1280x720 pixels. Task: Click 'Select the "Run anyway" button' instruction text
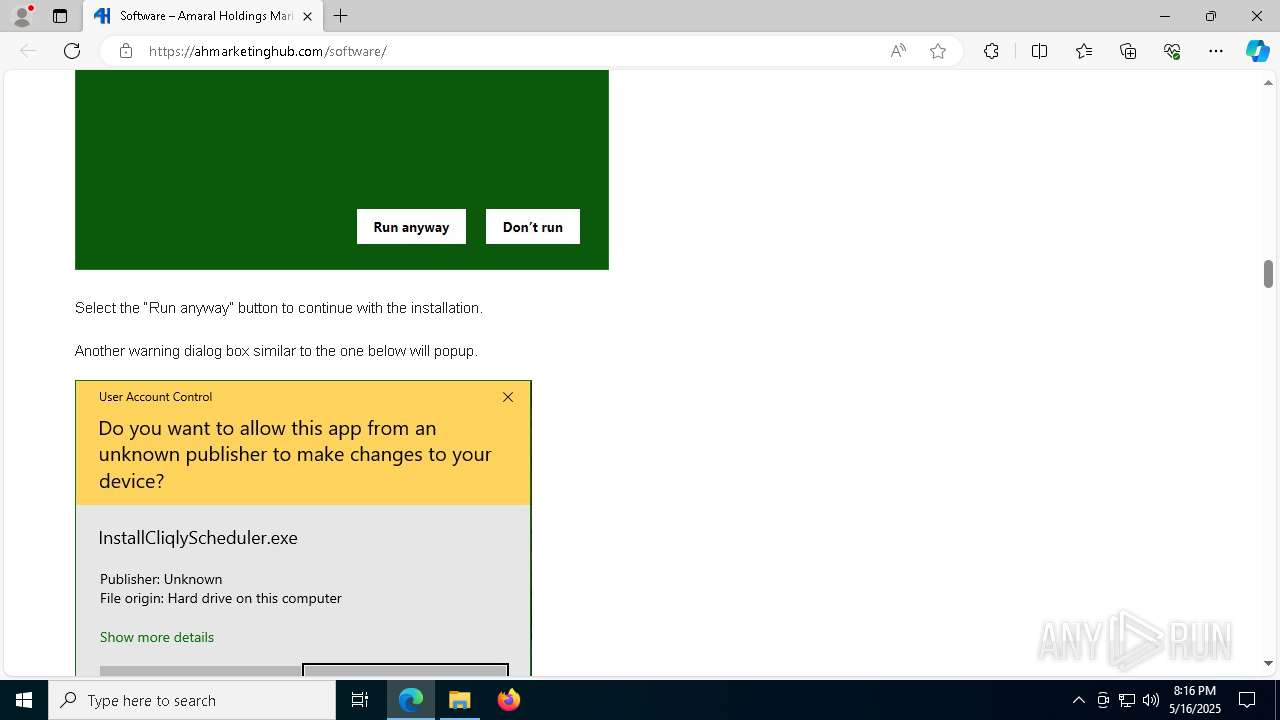click(279, 308)
